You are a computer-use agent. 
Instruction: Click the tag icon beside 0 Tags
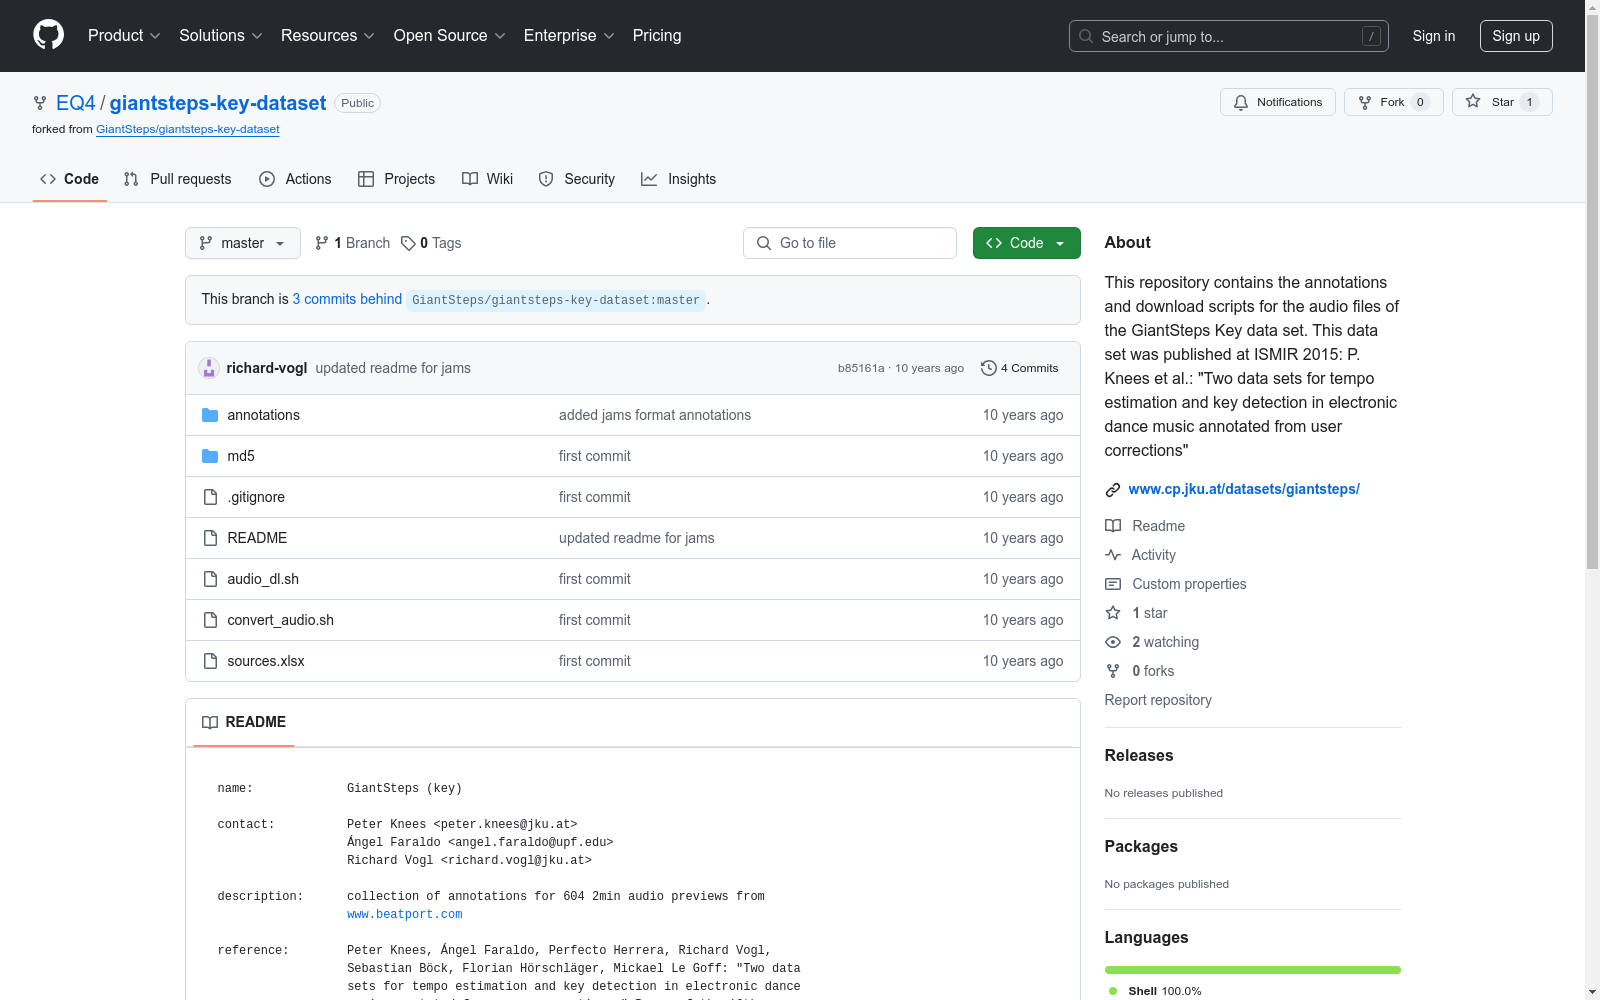point(408,243)
